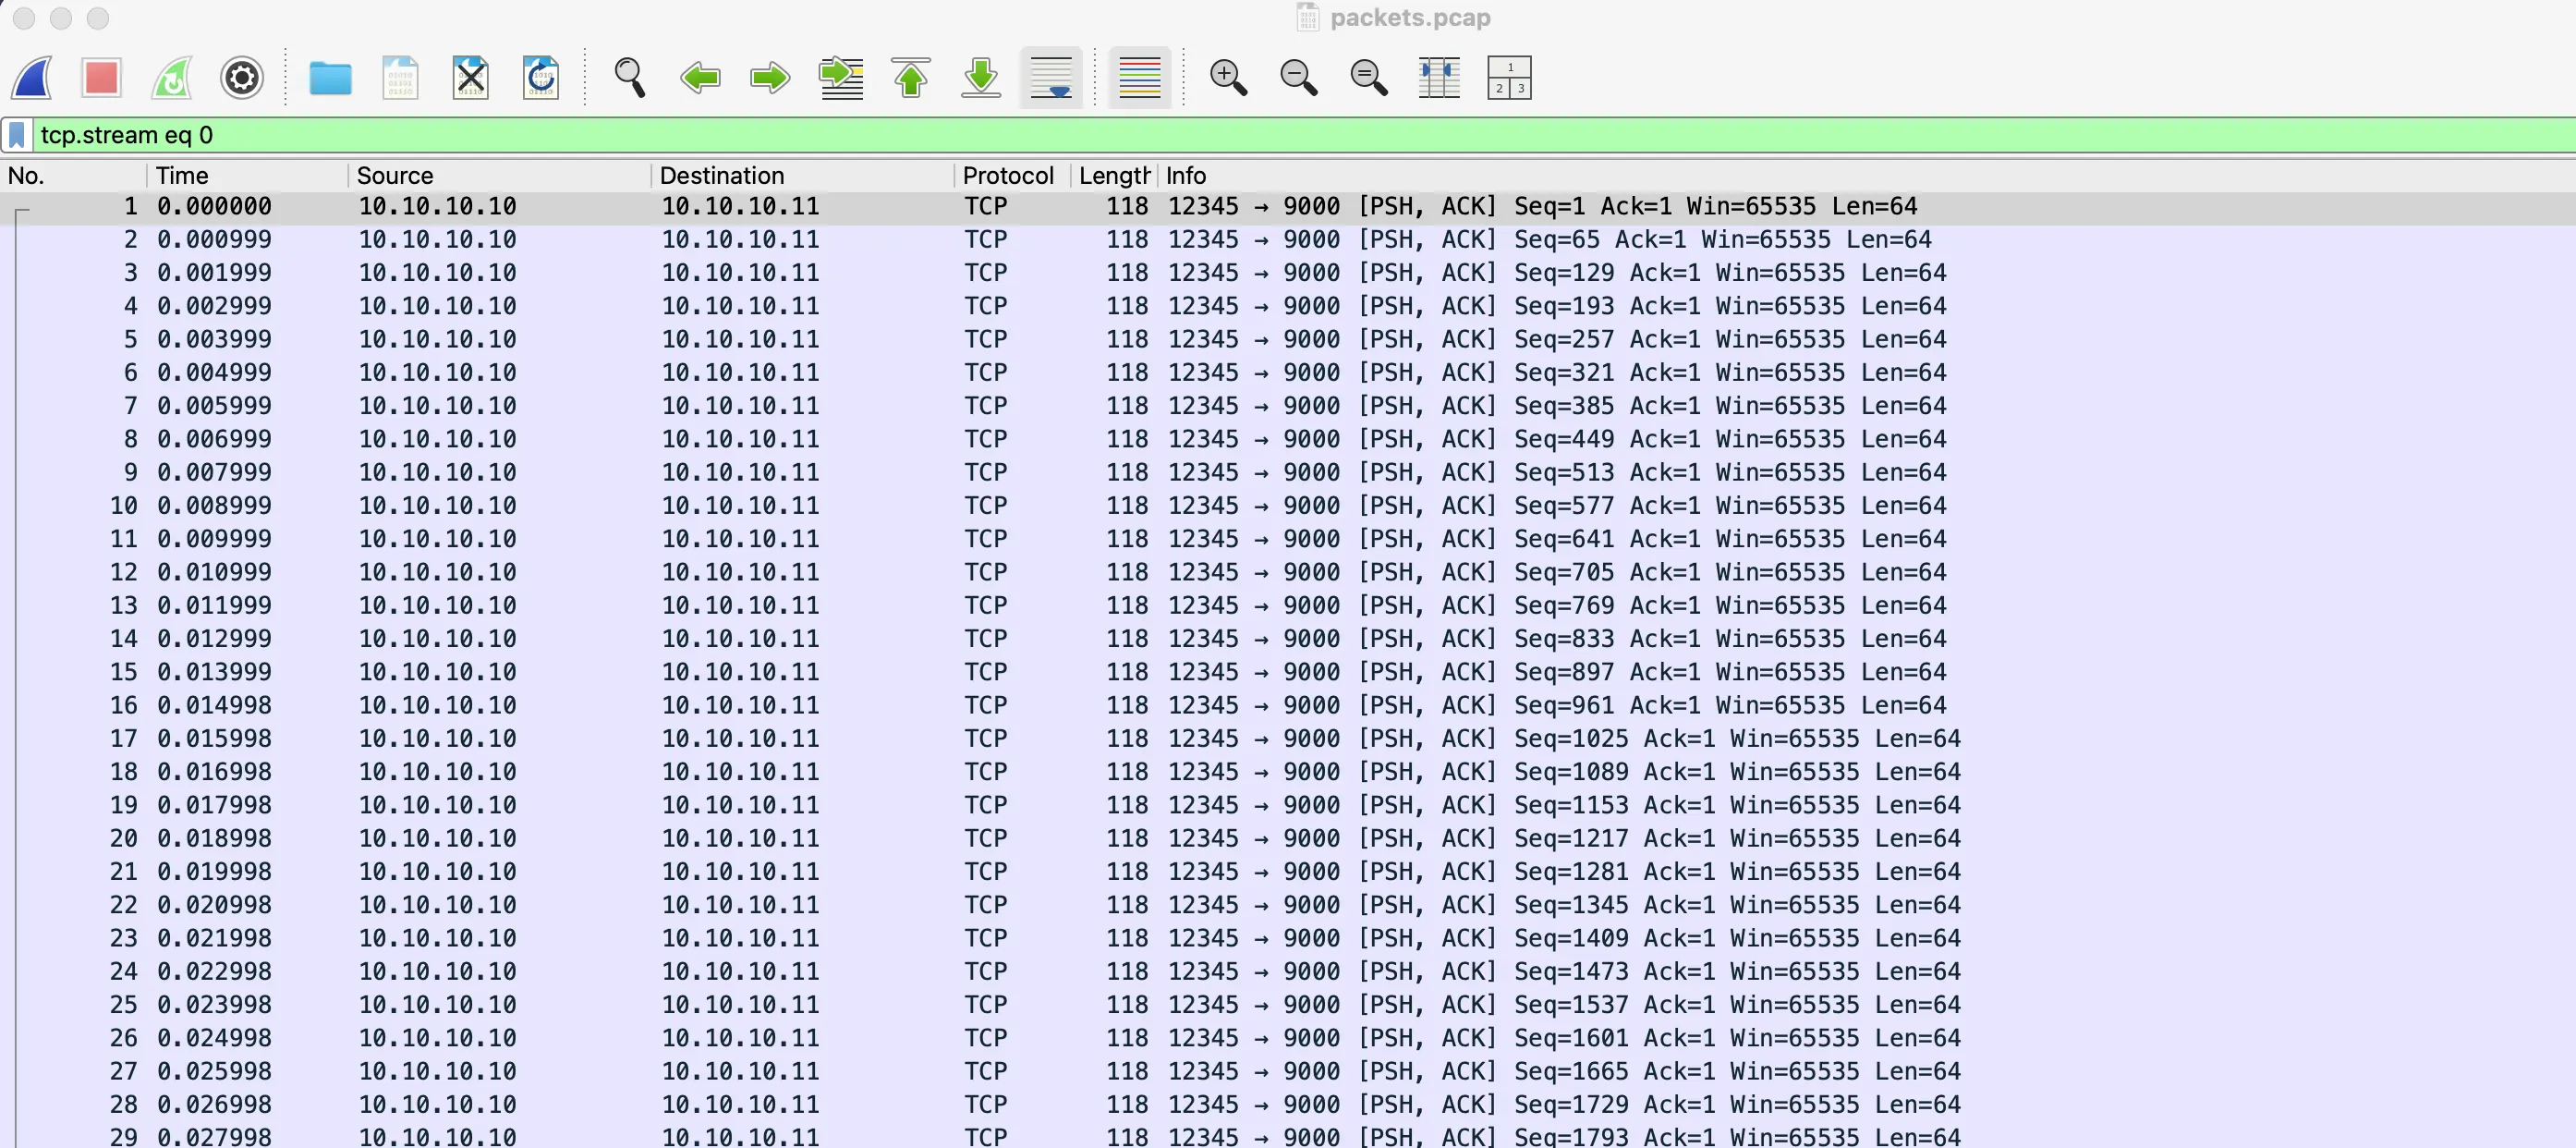Sort by the Source column header
2576x1148 pixels.
pos(500,176)
